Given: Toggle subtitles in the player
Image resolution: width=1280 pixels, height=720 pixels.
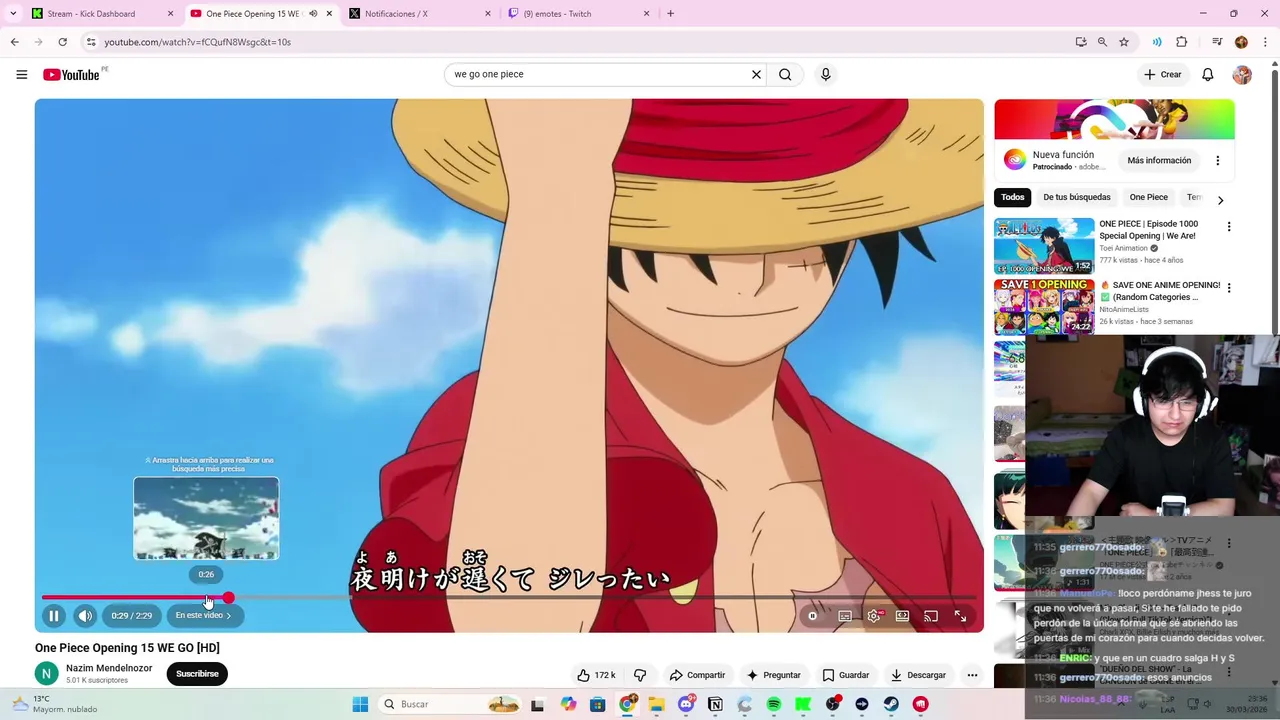Looking at the screenshot, I should pyautogui.click(x=845, y=616).
